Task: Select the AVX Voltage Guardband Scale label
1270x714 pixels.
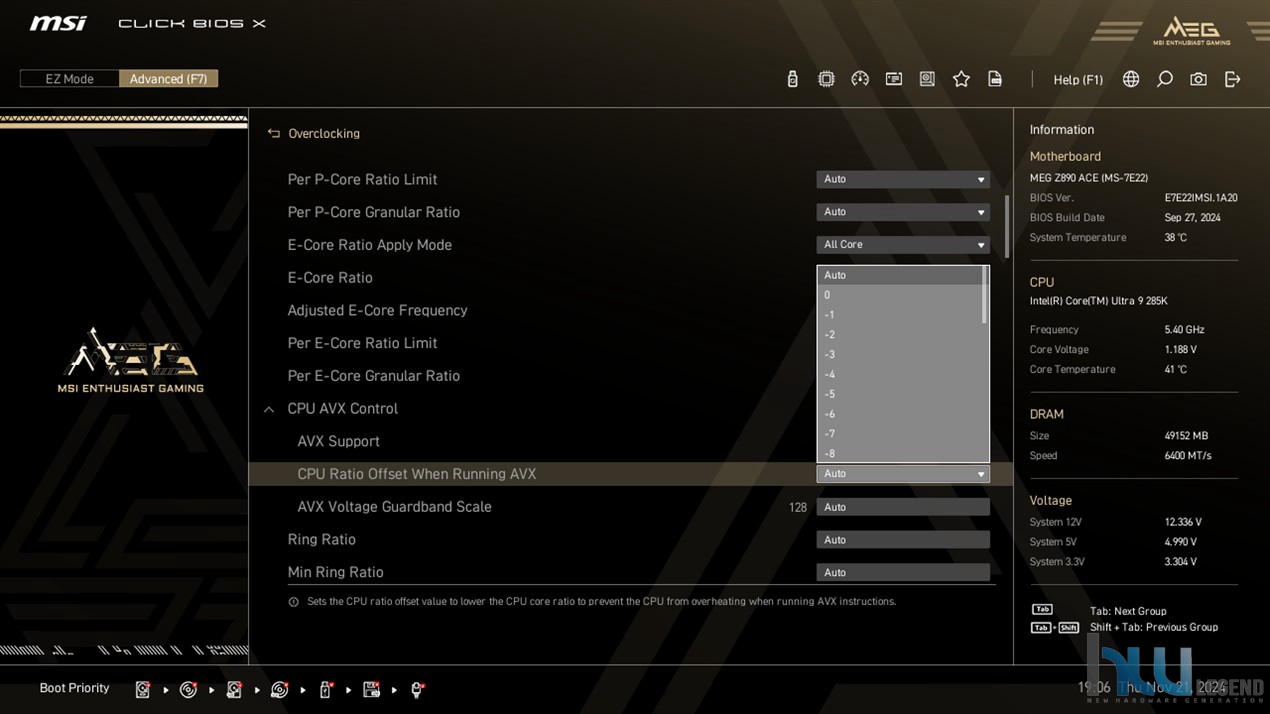Action: tap(394, 507)
